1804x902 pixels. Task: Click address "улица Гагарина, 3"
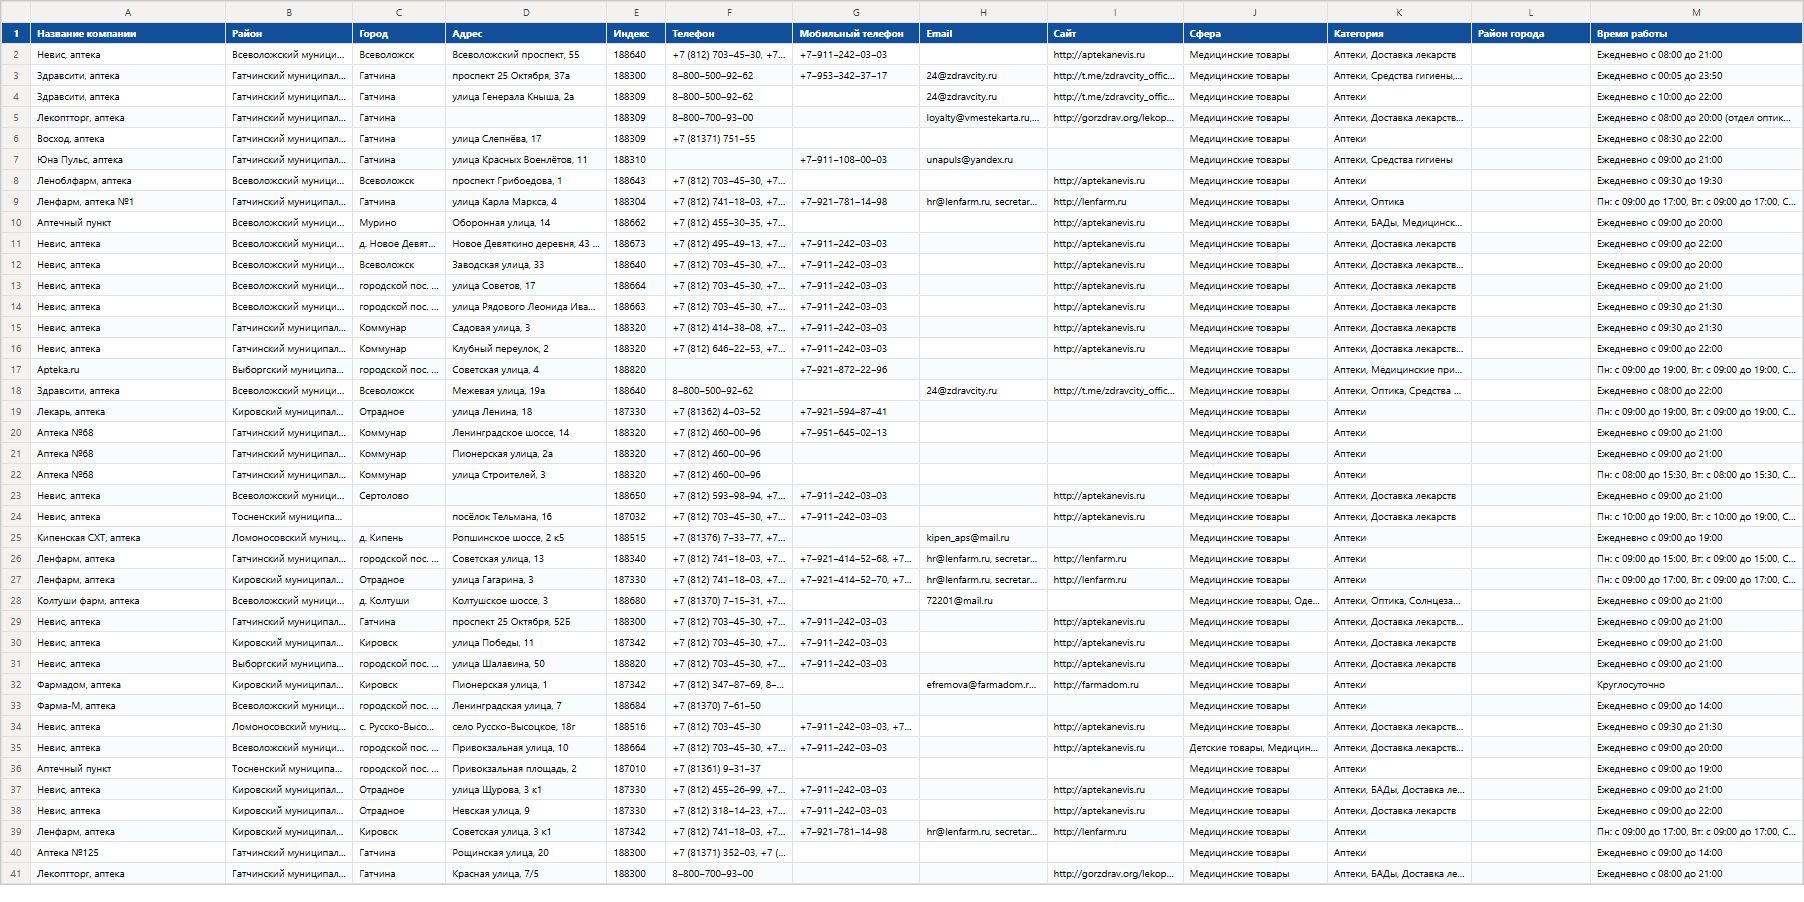526,580
